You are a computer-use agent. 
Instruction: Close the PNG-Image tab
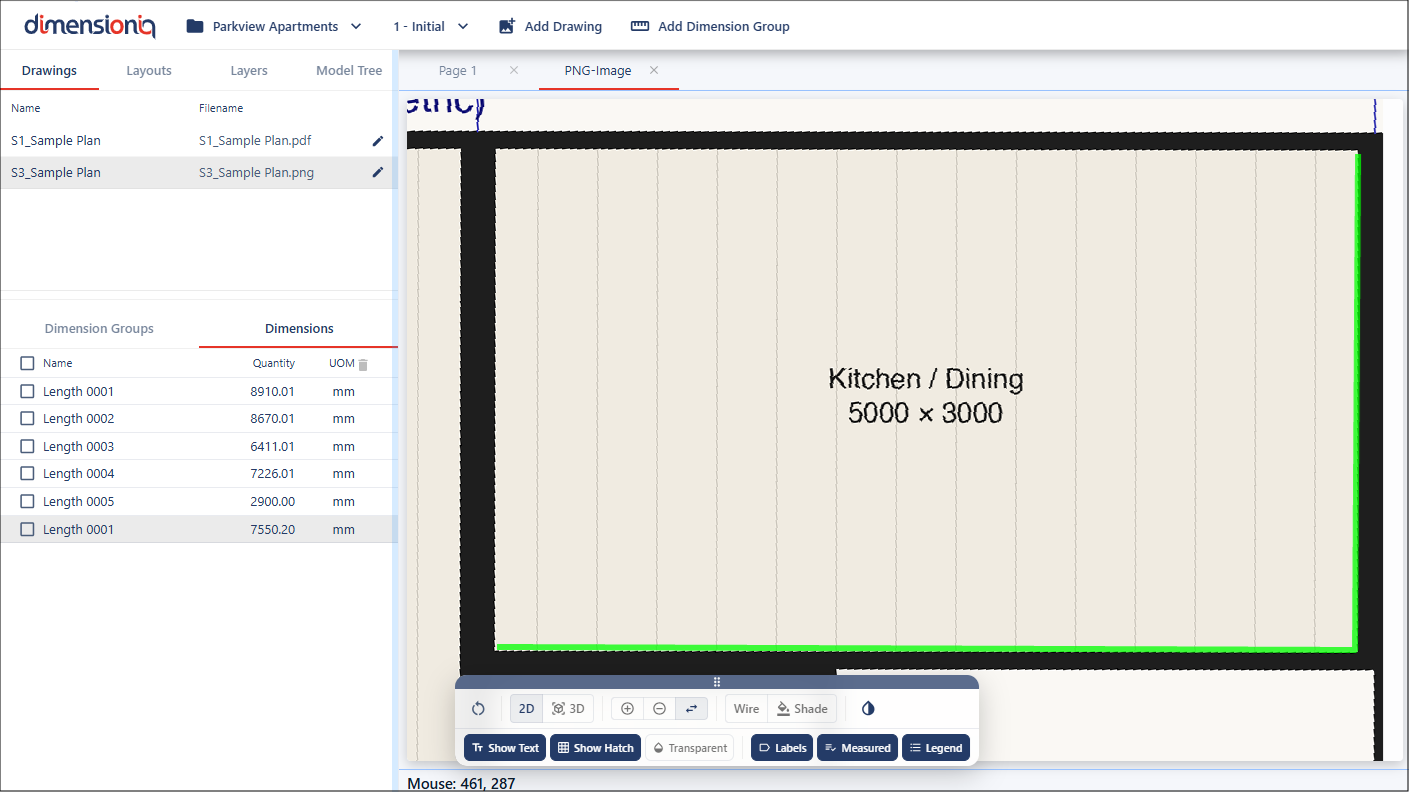pyautogui.click(x=654, y=71)
